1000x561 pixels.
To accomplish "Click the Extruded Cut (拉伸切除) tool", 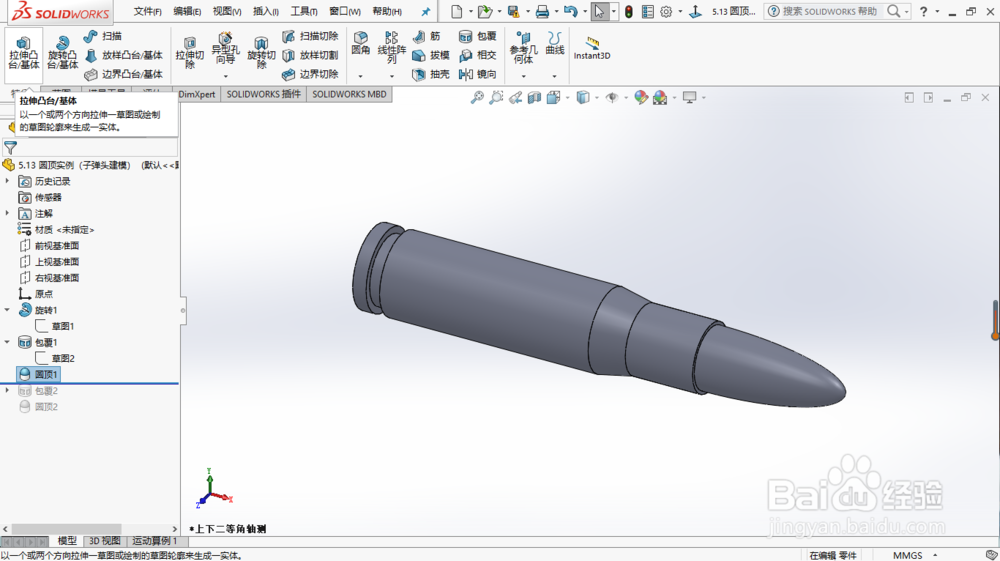I will (189, 52).
